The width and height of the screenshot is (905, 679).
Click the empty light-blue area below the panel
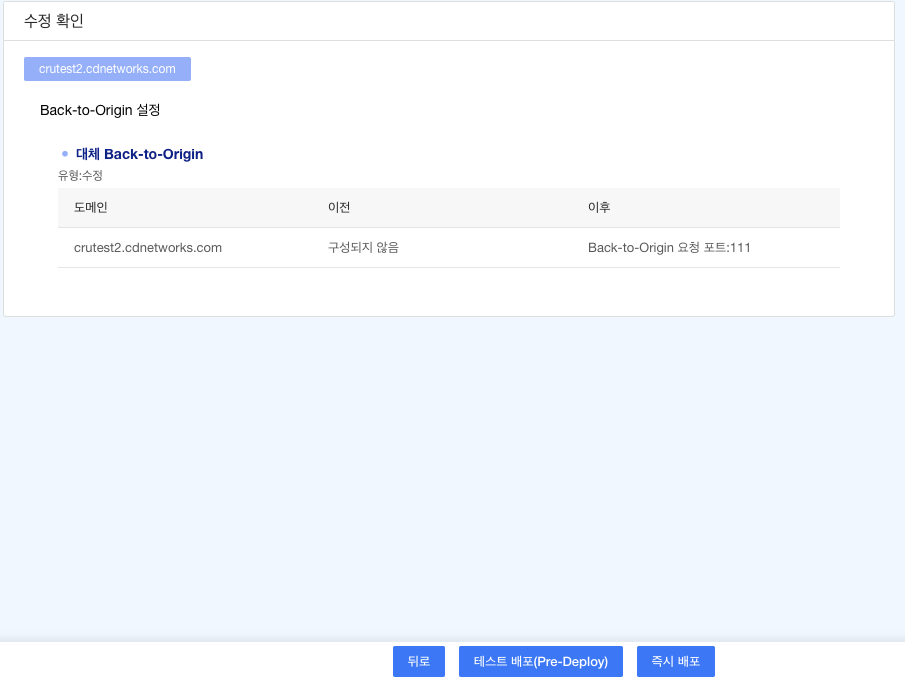tap(450, 470)
